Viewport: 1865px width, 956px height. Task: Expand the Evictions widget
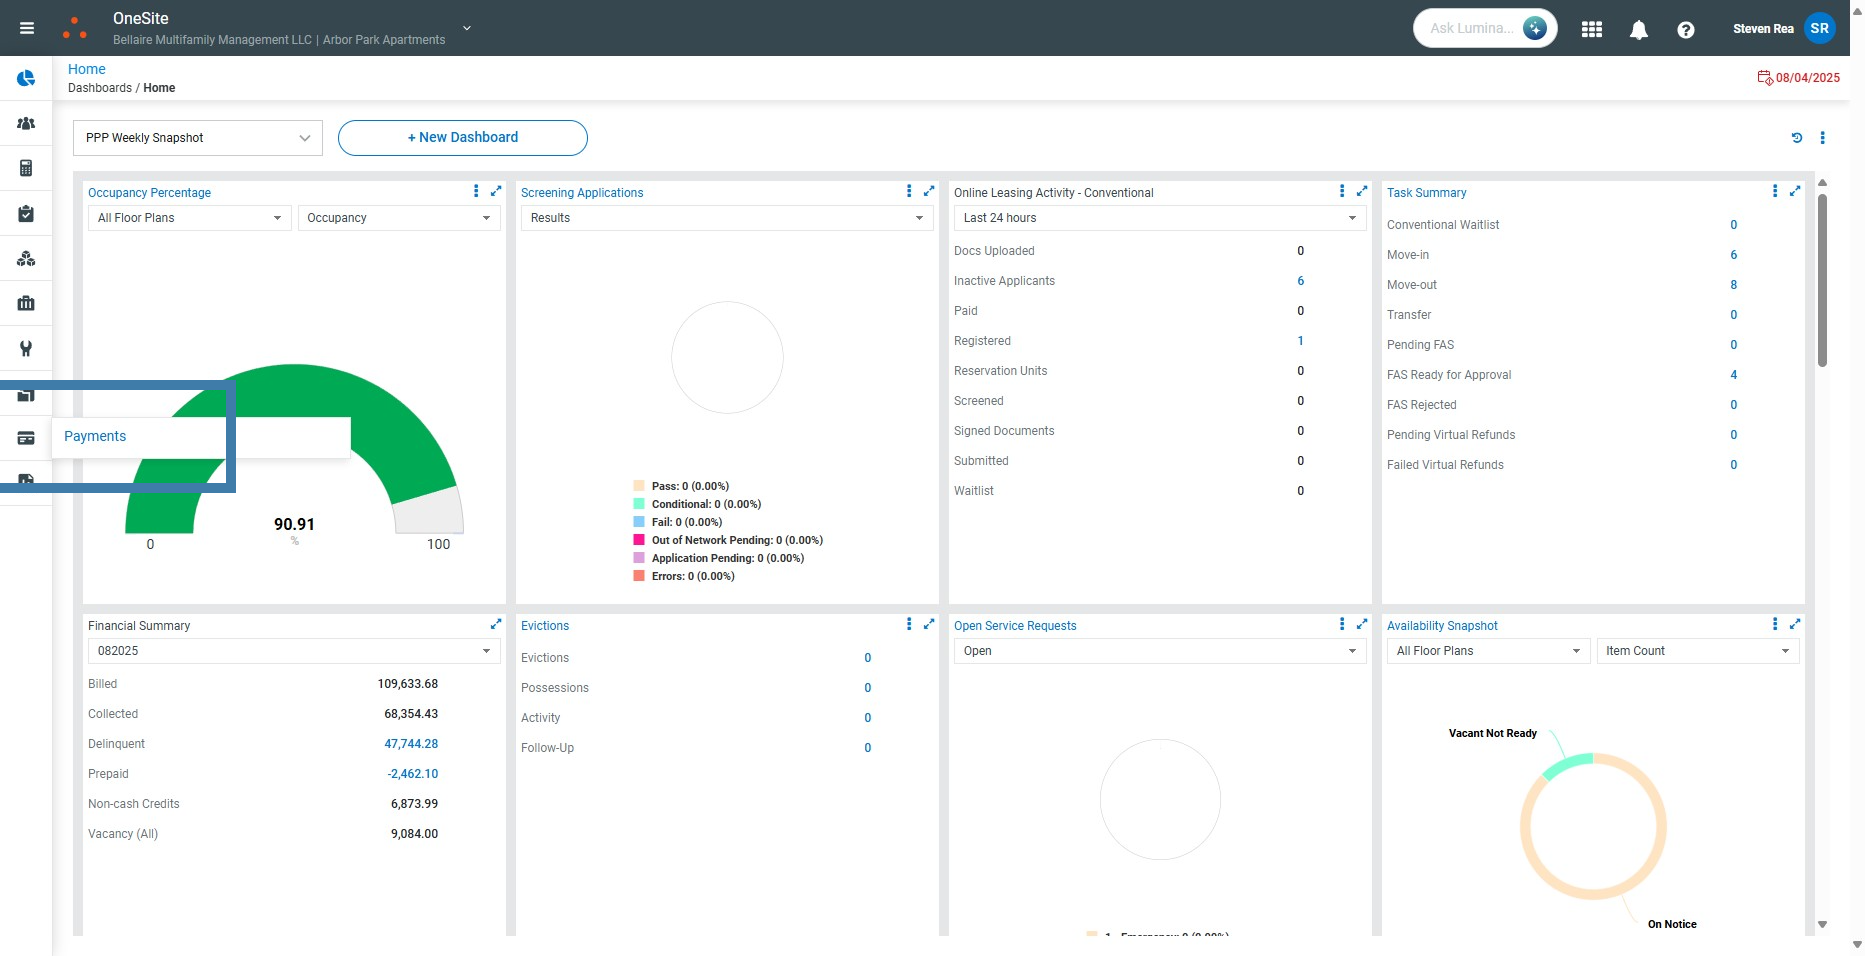(929, 624)
